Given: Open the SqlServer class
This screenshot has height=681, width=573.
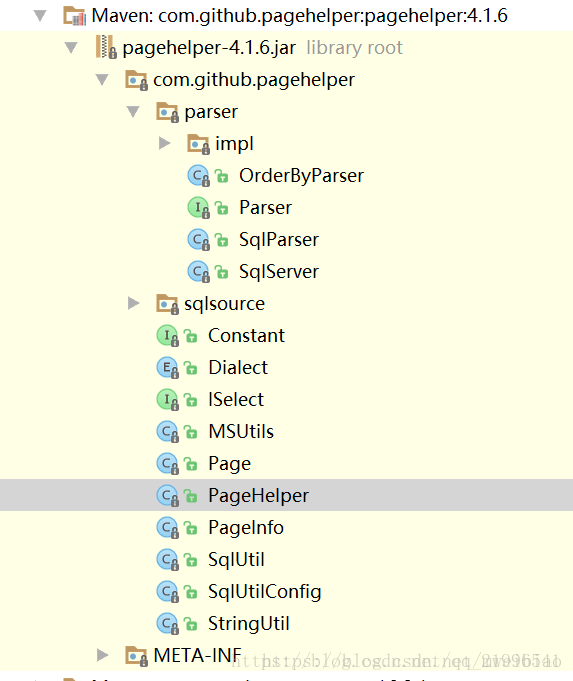Looking at the screenshot, I should [x=279, y=271].
